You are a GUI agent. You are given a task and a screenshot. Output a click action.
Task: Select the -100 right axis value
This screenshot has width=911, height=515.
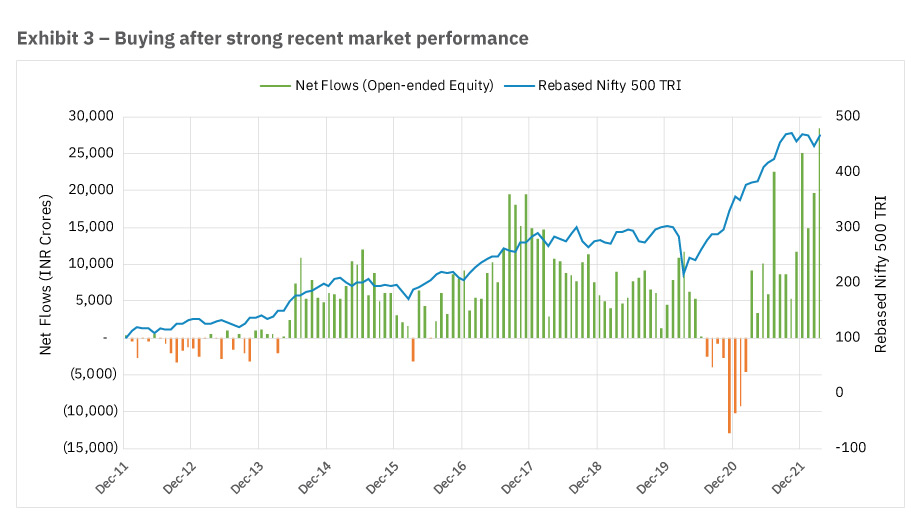tap(851, 448)
